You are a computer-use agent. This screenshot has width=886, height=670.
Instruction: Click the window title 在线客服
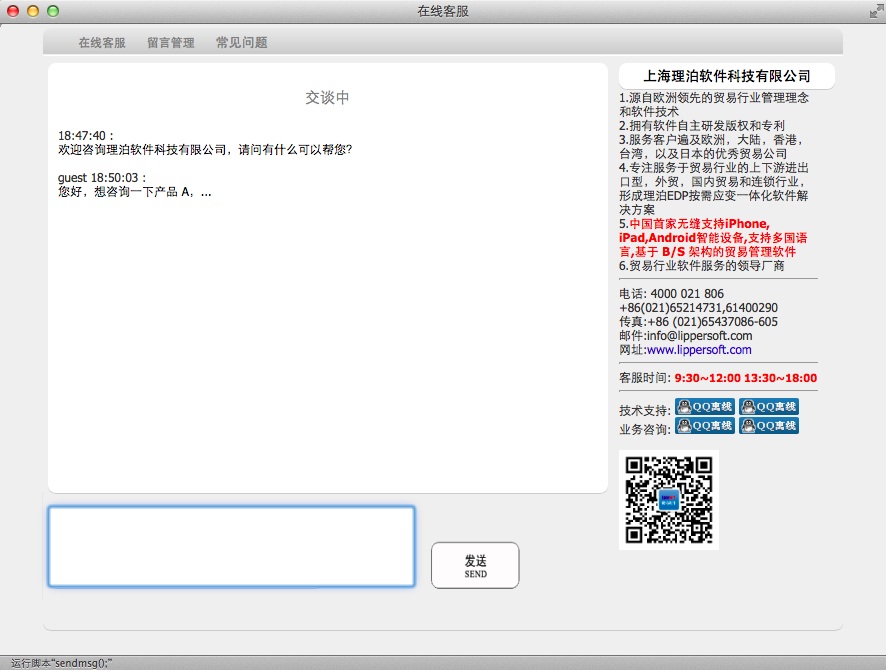click(443, 11)
